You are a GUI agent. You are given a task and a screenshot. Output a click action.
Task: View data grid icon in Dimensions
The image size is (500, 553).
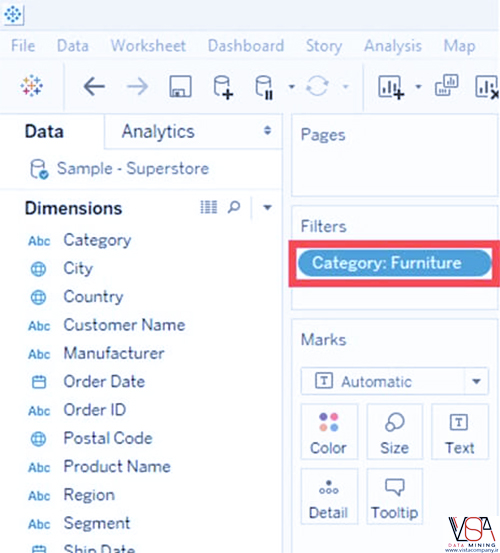tap(209, 207)
